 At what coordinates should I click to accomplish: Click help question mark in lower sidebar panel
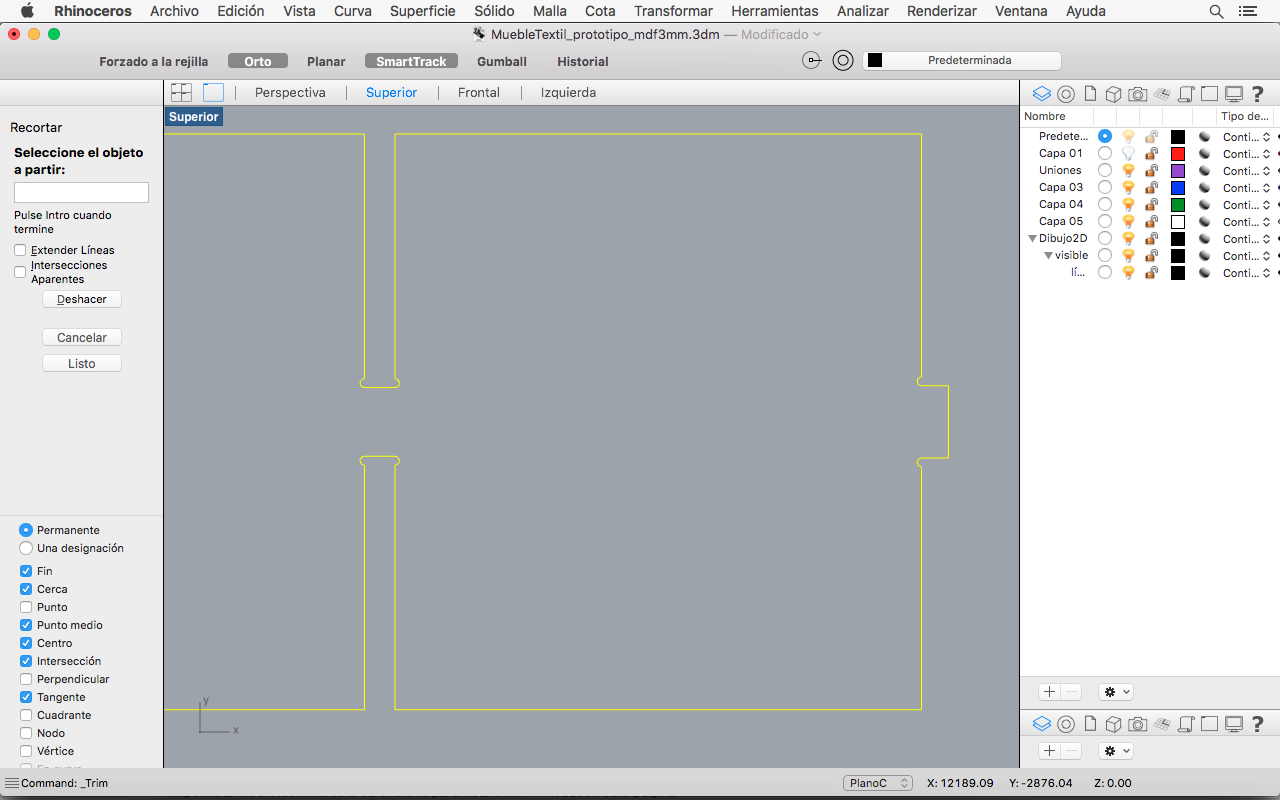(x=1258, y=724)
